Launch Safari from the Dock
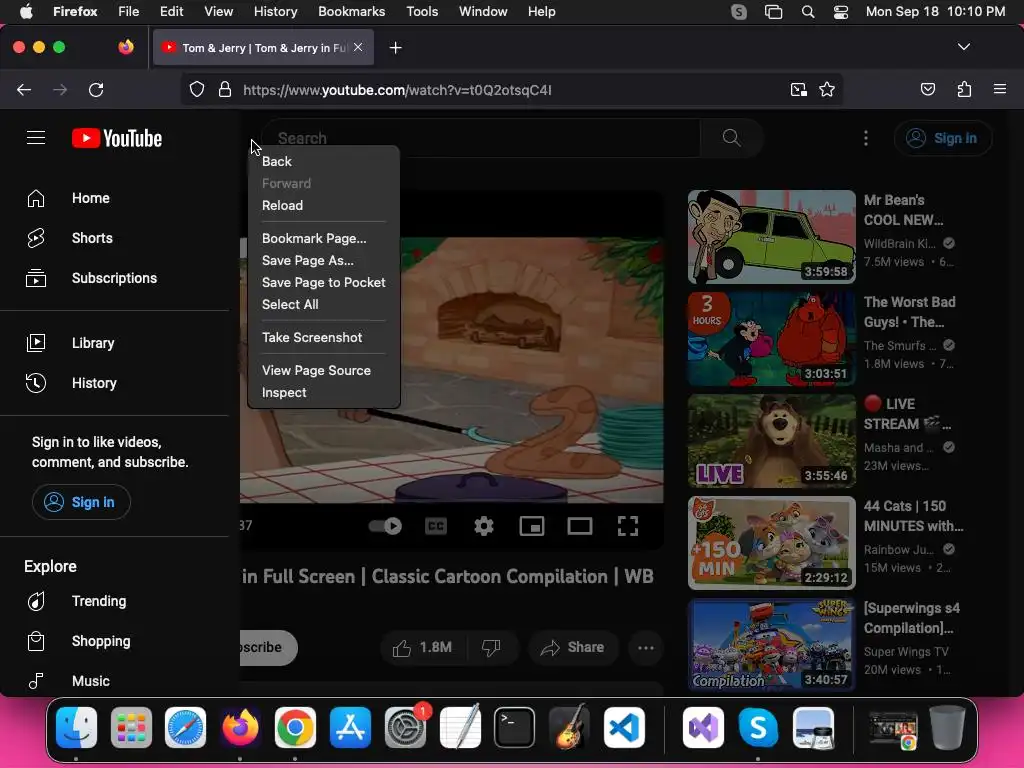1024x768 pixels. [185, 727]
